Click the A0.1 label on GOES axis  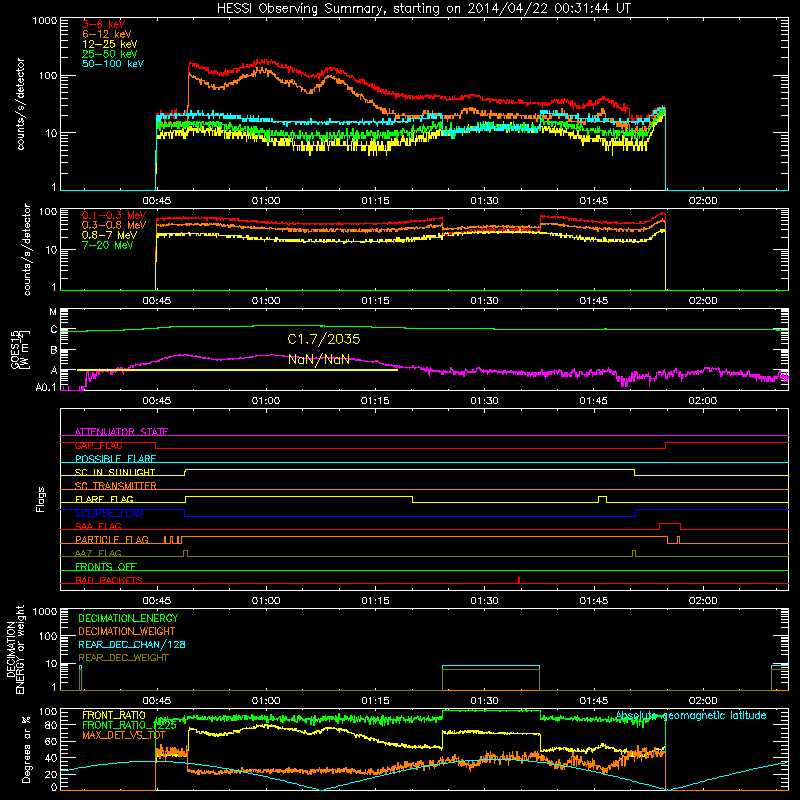tap(46, 388)
